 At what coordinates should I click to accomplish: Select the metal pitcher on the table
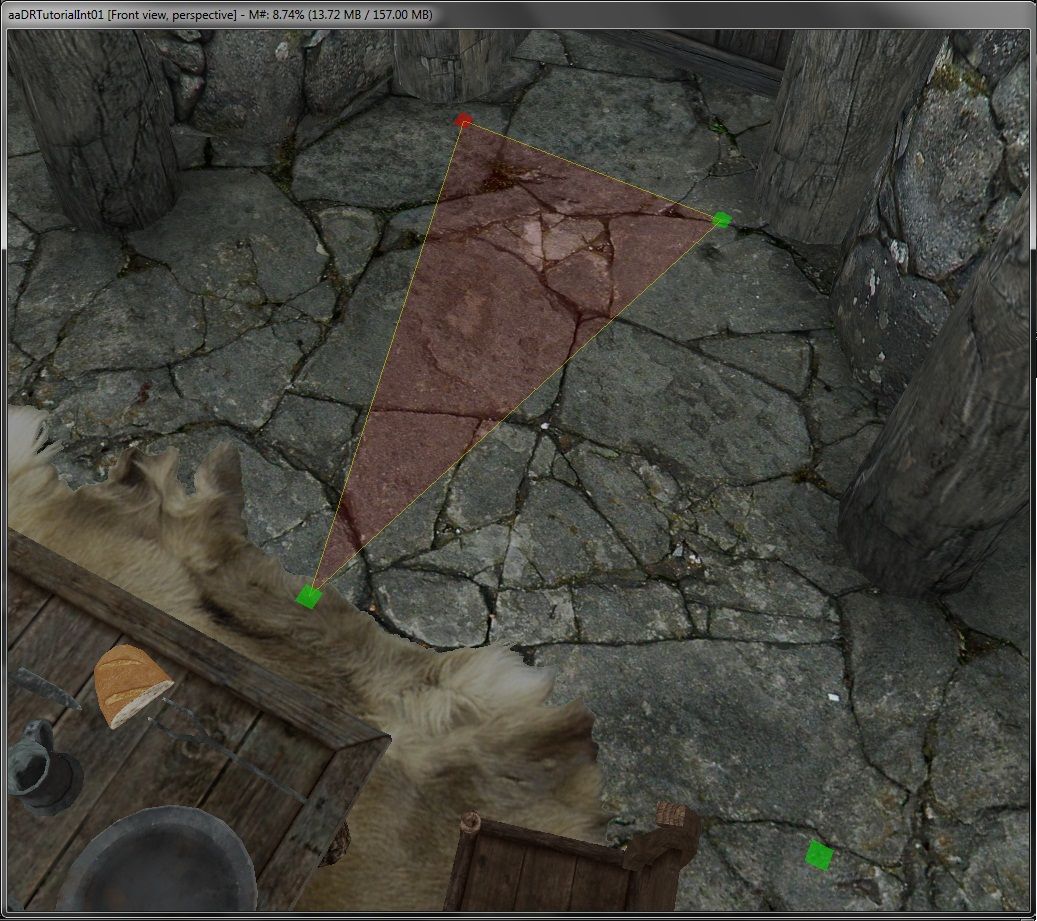43,767
